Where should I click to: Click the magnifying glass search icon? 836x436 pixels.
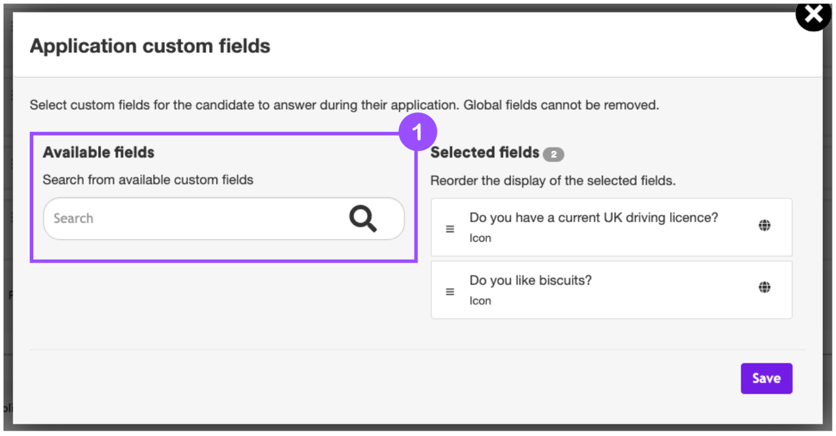click(x=363, y=218)
